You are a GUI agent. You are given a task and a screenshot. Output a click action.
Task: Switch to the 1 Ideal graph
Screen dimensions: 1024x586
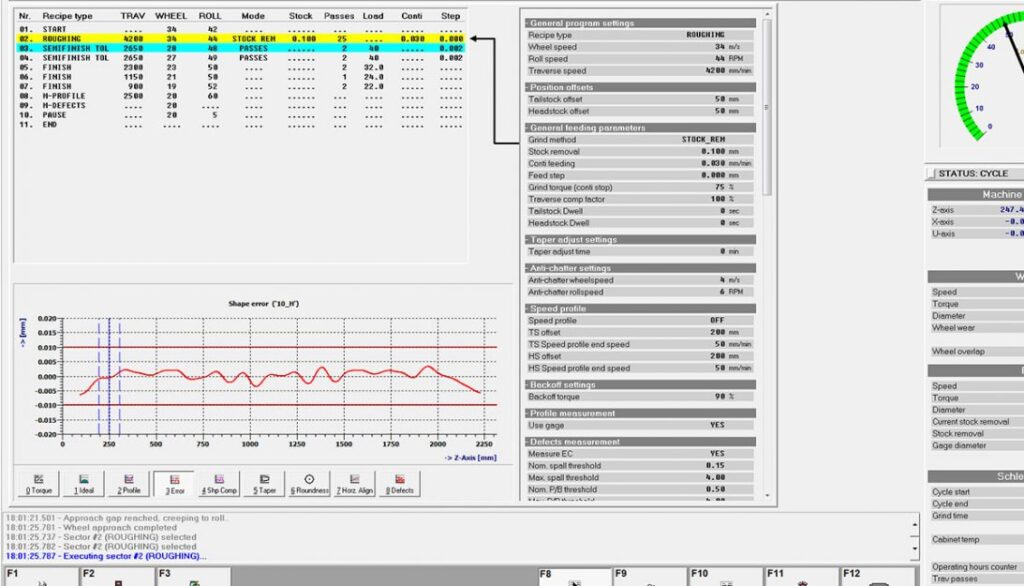point(84,484)
